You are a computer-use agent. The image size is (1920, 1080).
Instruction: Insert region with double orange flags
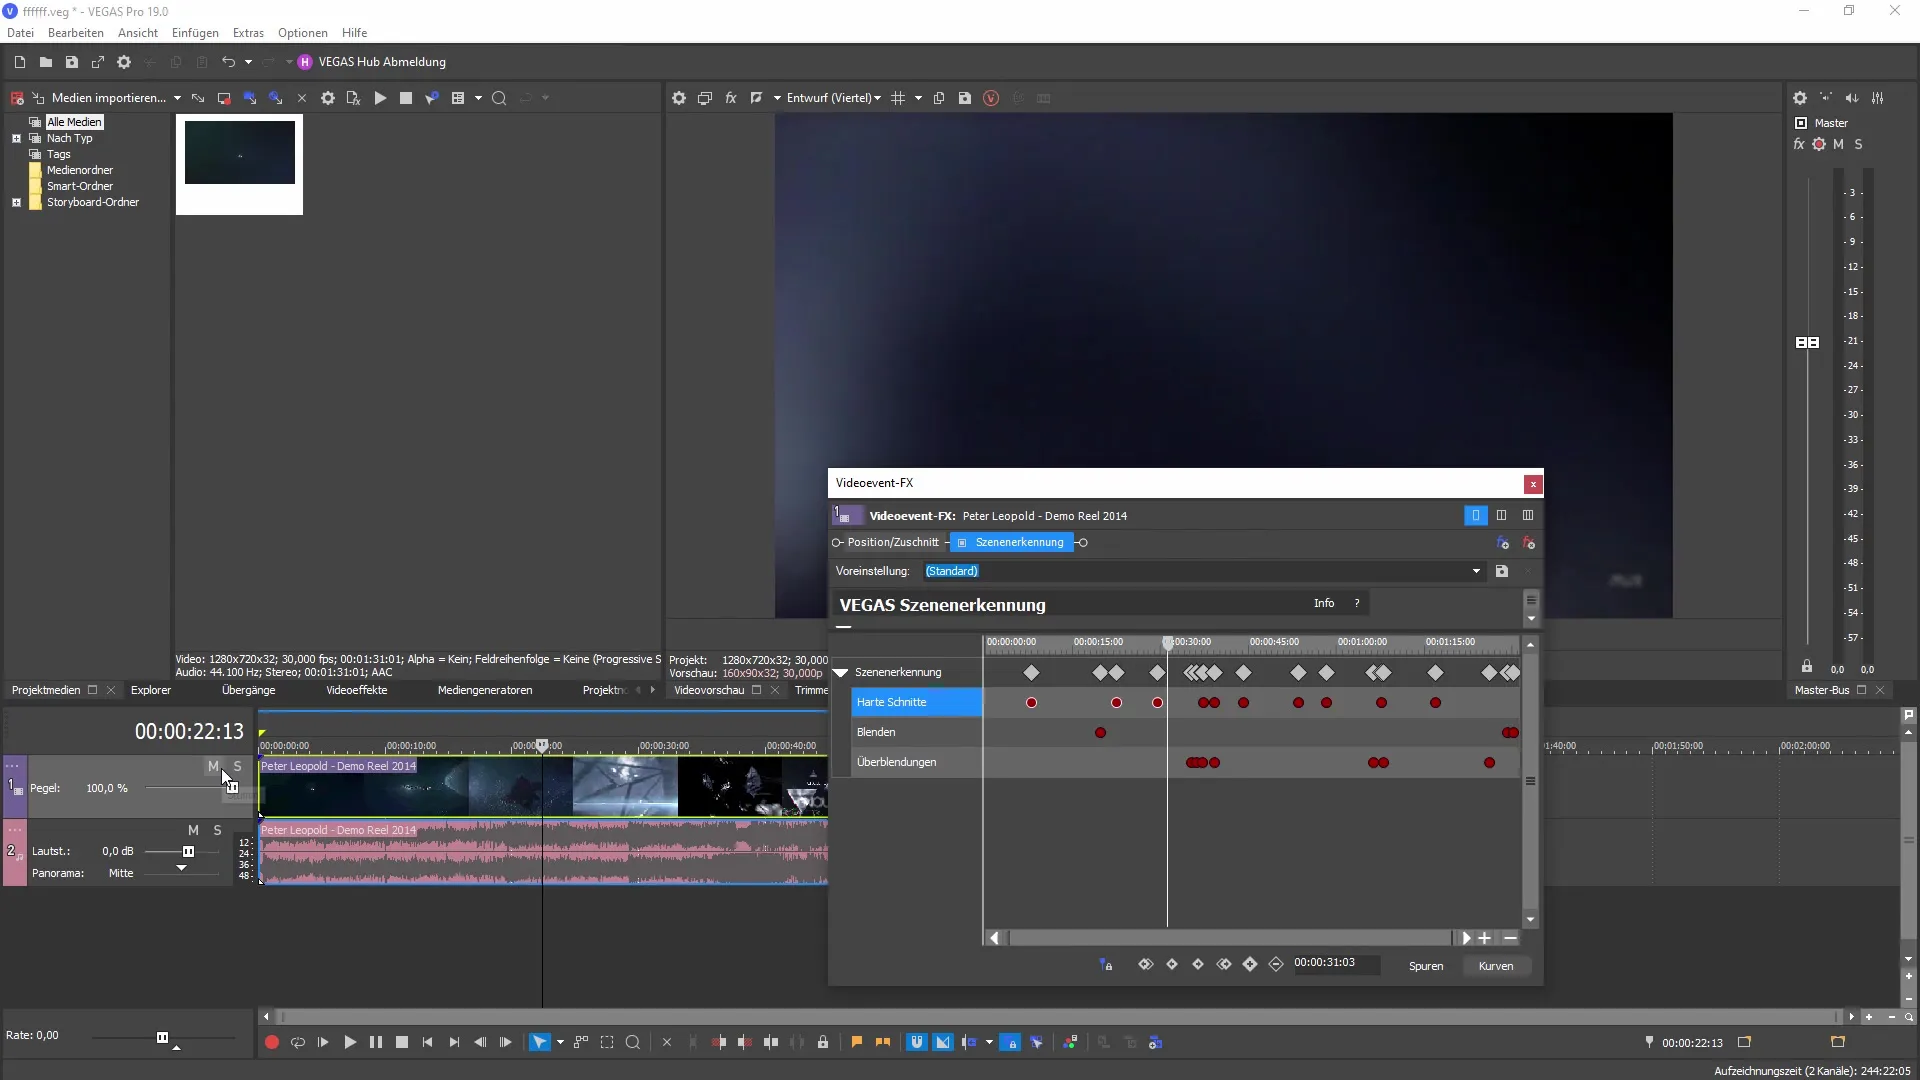[883, 1042]
